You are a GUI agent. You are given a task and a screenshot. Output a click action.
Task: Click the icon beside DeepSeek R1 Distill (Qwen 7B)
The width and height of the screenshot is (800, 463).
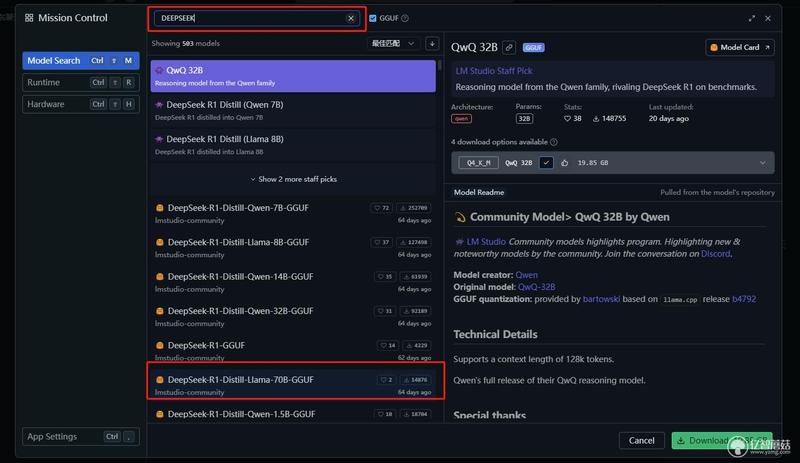(159, 104)
